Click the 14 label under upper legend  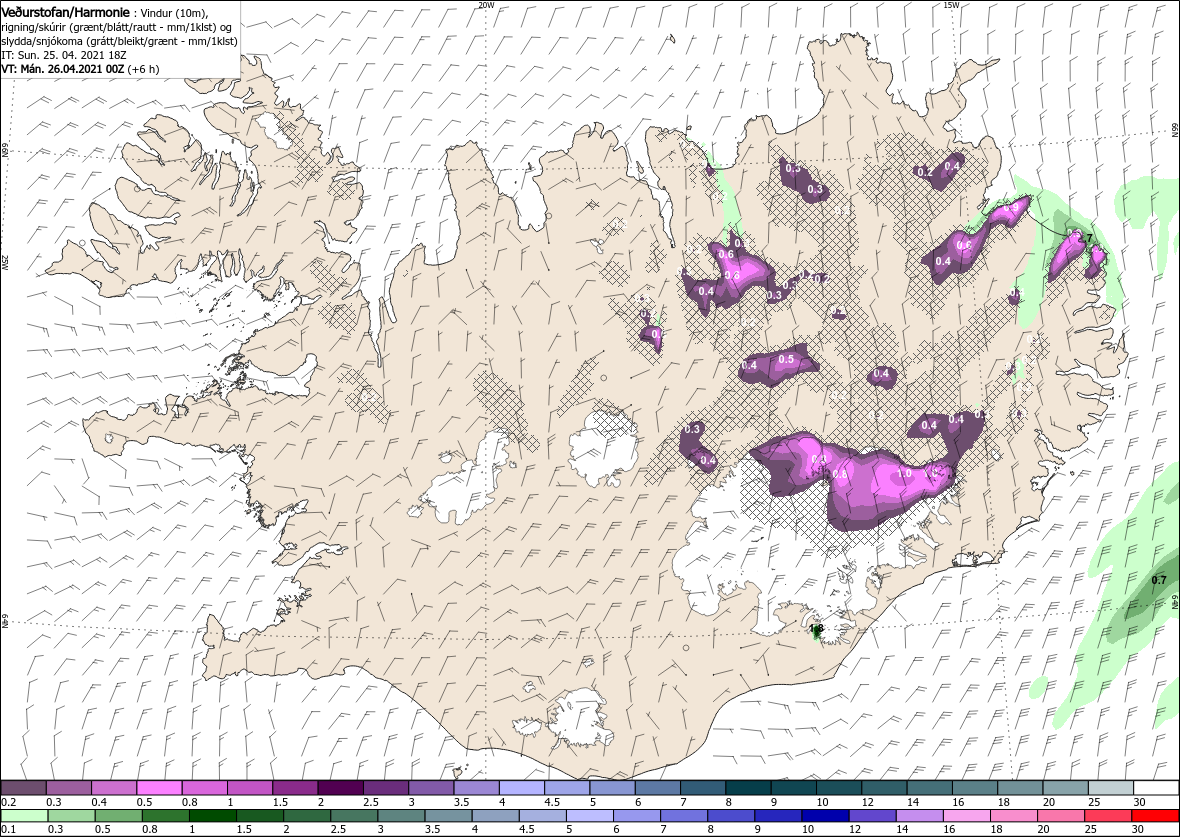914,802
